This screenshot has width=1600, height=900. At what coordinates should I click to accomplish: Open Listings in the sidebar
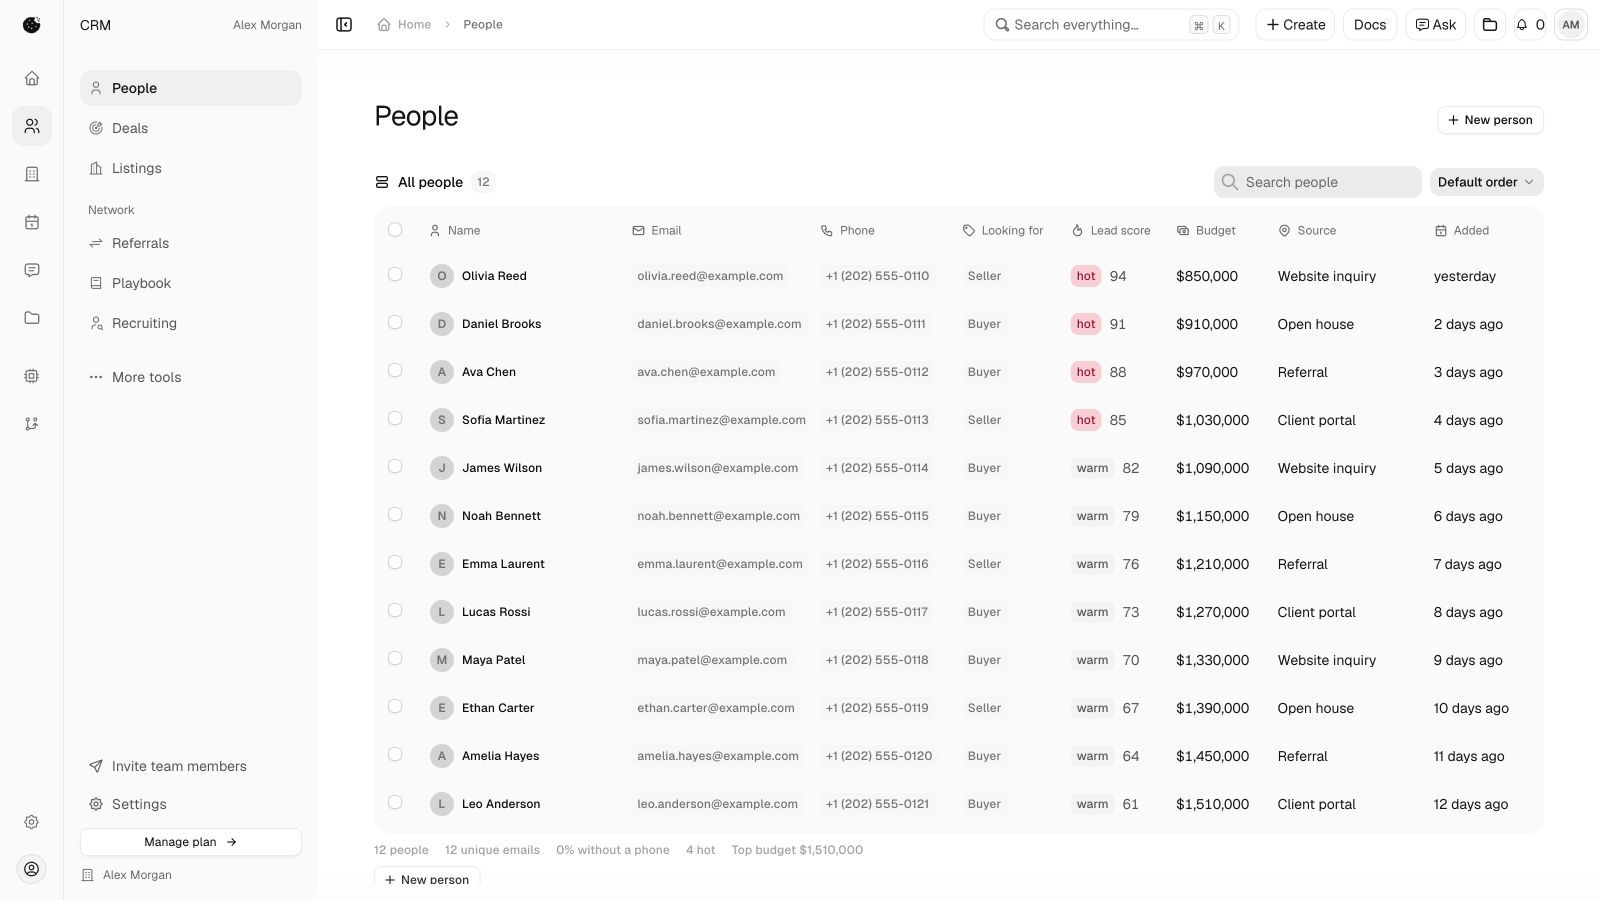(191, 168)
